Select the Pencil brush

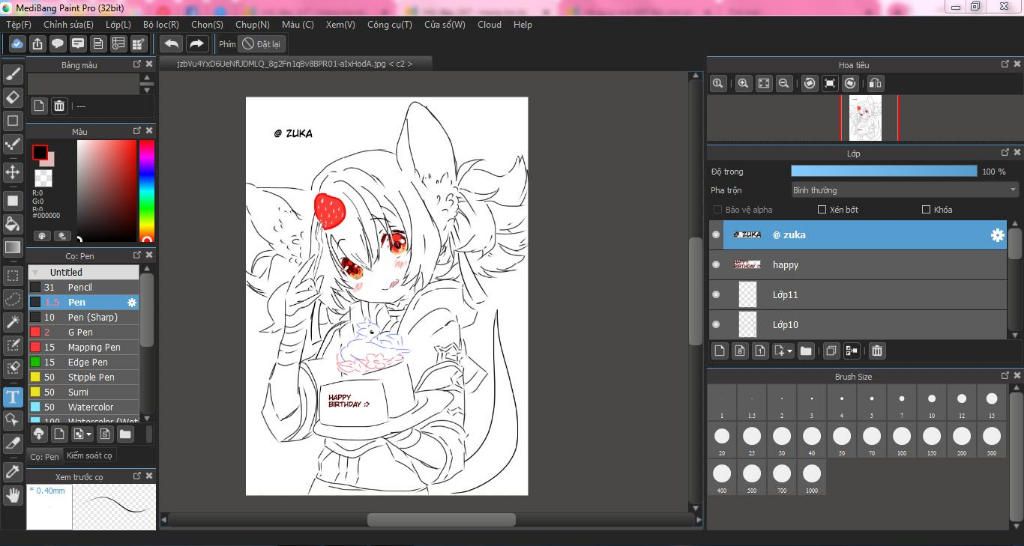pos(84,287)
